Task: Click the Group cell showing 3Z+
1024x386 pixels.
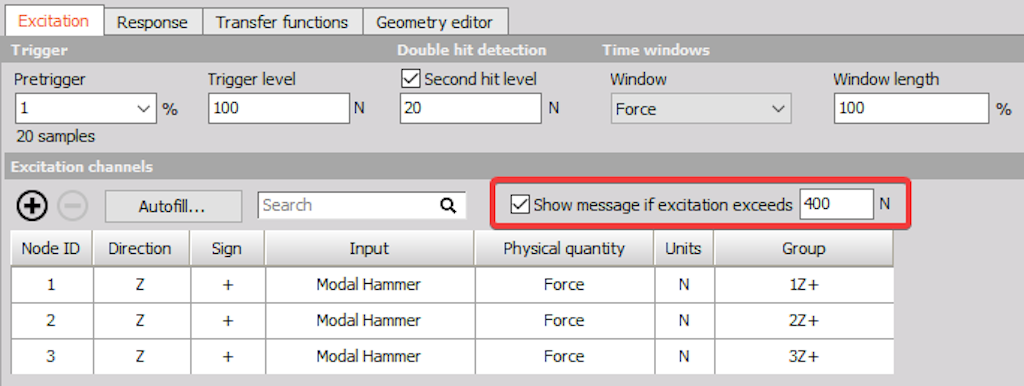Action: pyautogui.click(x=804, y=357)
